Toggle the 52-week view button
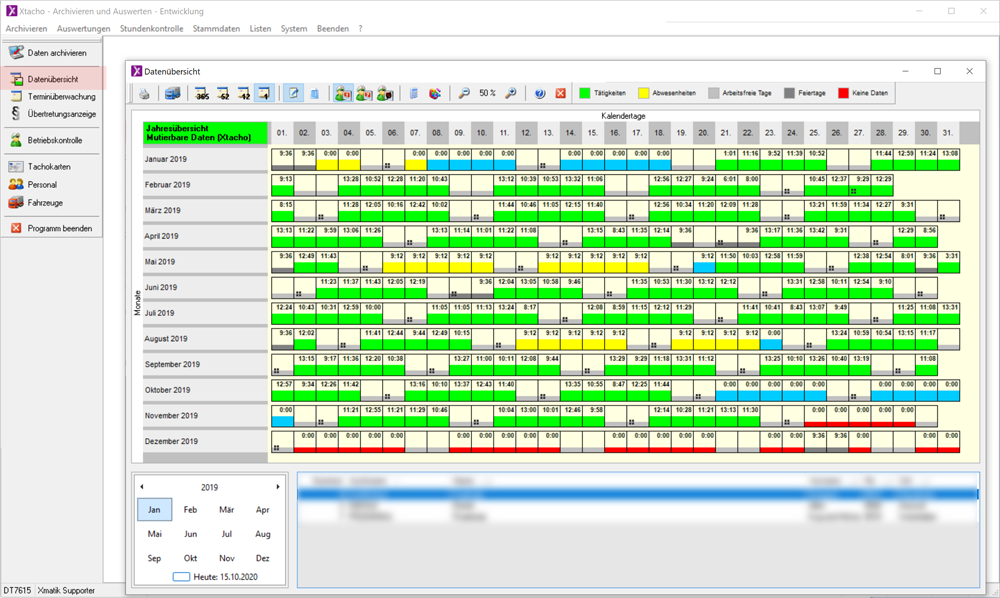1000x598 pixels. point(223,93)
